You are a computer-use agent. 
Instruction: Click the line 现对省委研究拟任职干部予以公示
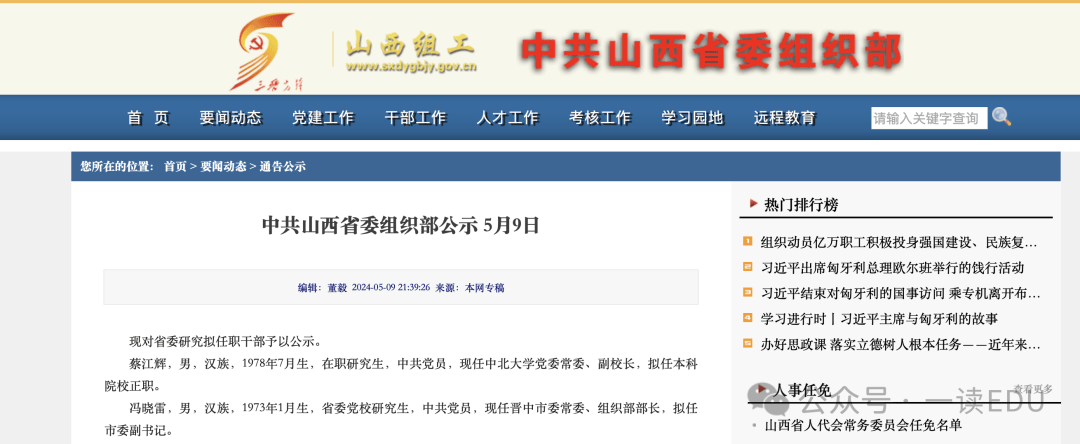coord(225,341)
